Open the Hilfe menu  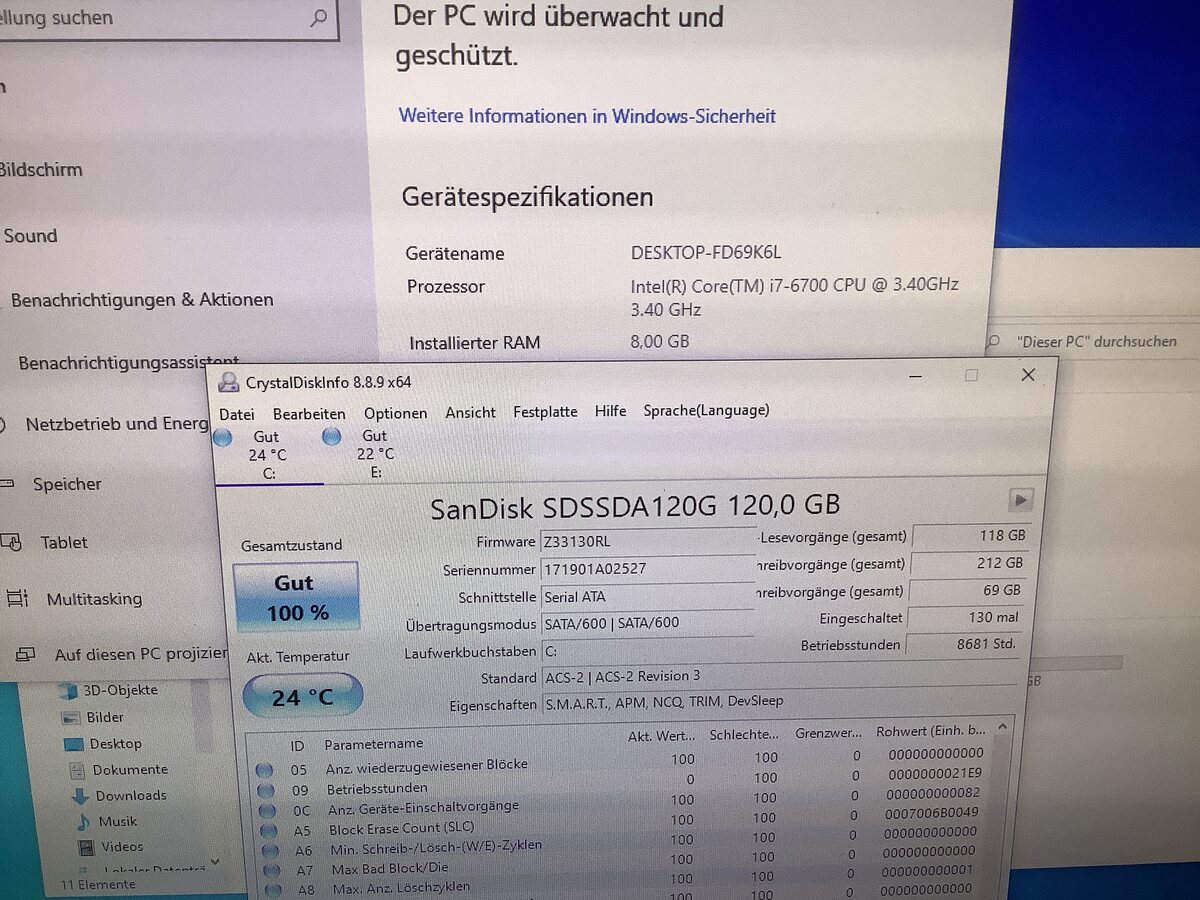(610, 411)
